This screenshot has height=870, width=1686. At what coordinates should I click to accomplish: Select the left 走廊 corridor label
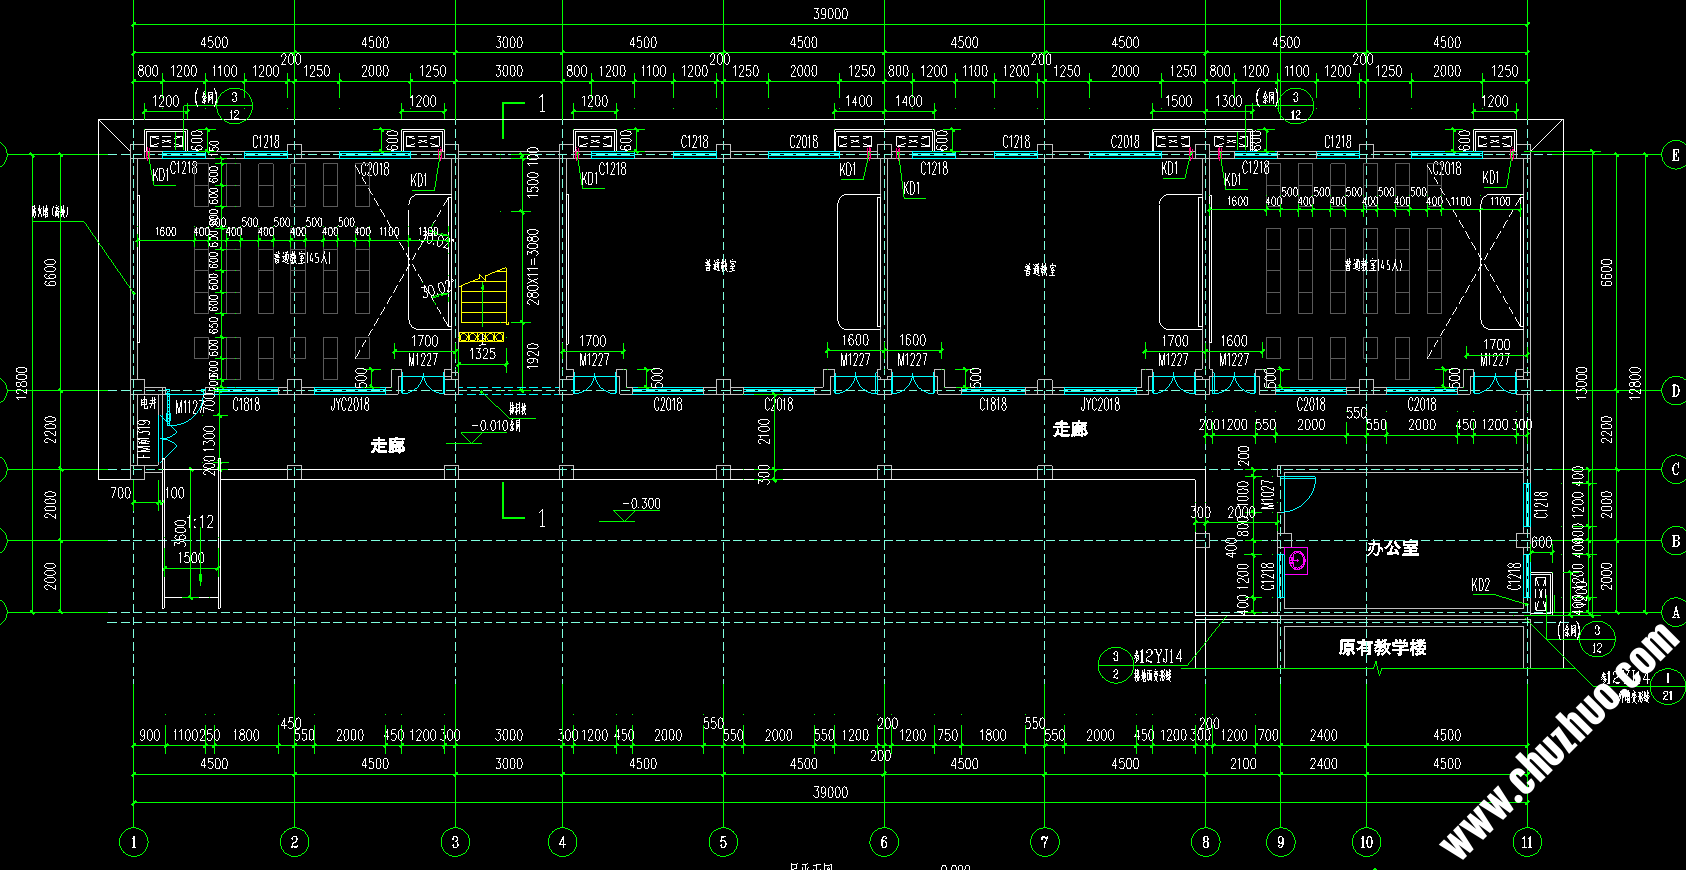388,445
